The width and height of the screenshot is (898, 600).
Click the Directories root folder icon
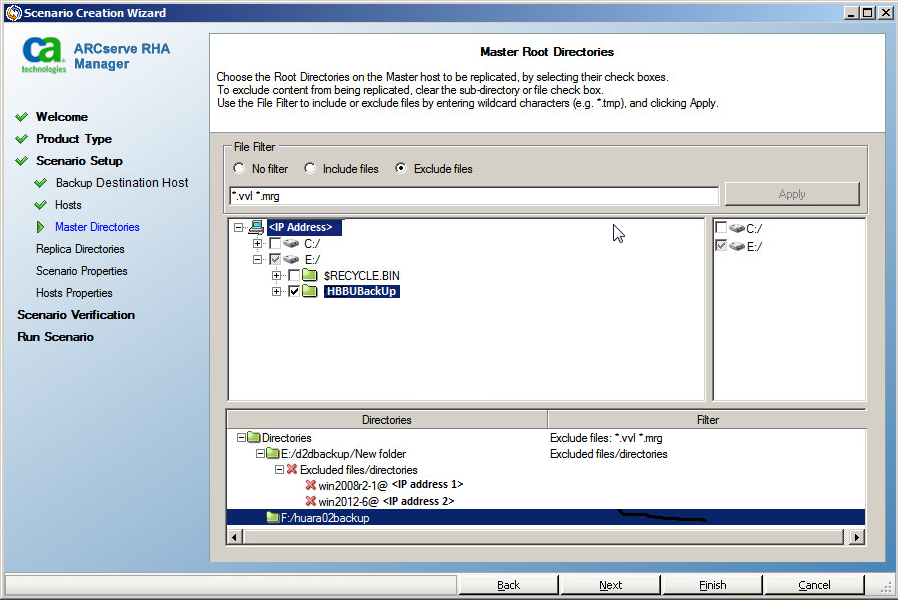(254, 437)
